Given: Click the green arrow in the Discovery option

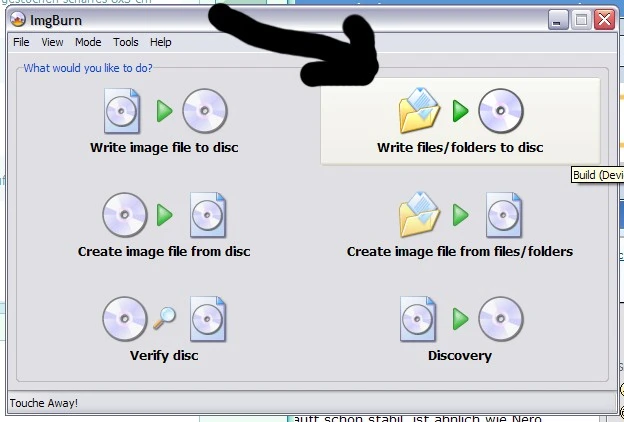Looking at the screenshot, I should [461, 319].
